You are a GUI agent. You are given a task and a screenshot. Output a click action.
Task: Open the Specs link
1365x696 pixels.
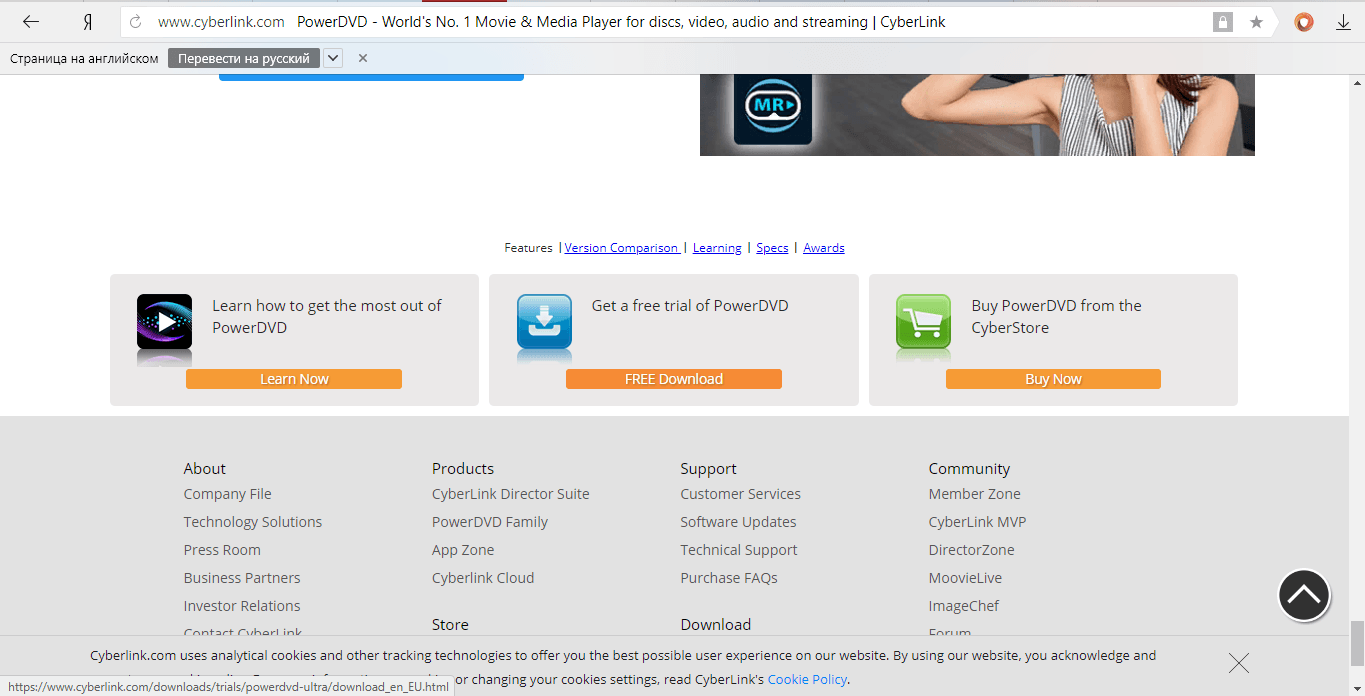pyautogui.click(x=772, y=248)
